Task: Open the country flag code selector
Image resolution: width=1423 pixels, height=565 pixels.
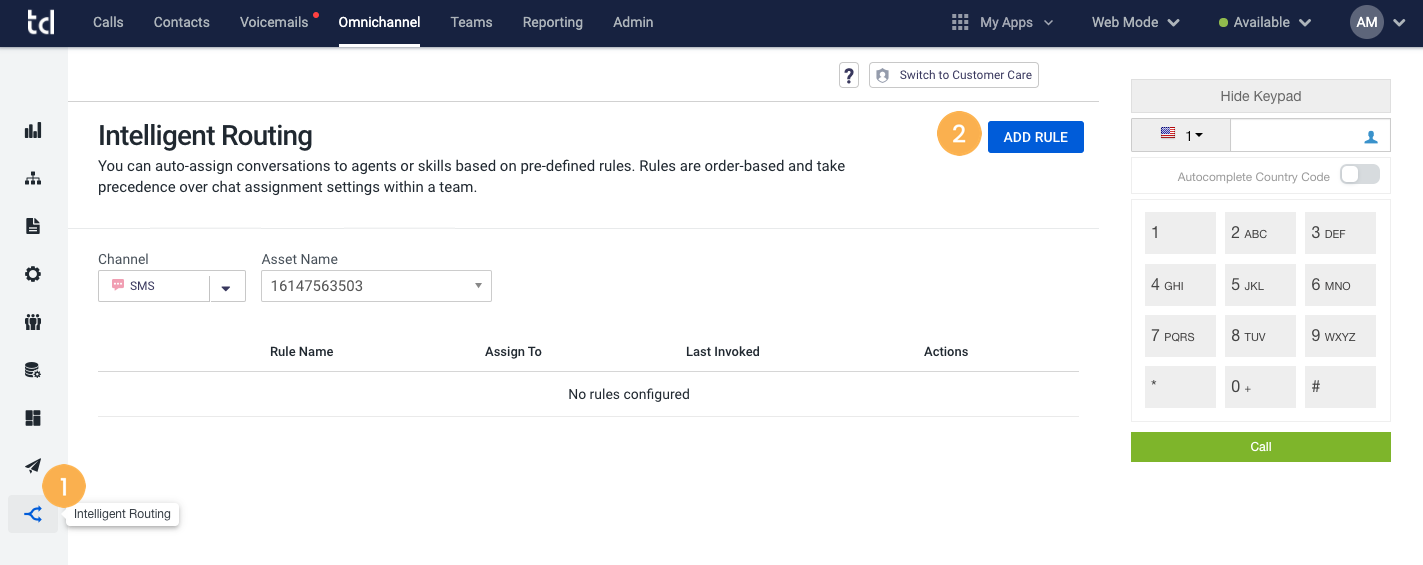Action: 1181,135
